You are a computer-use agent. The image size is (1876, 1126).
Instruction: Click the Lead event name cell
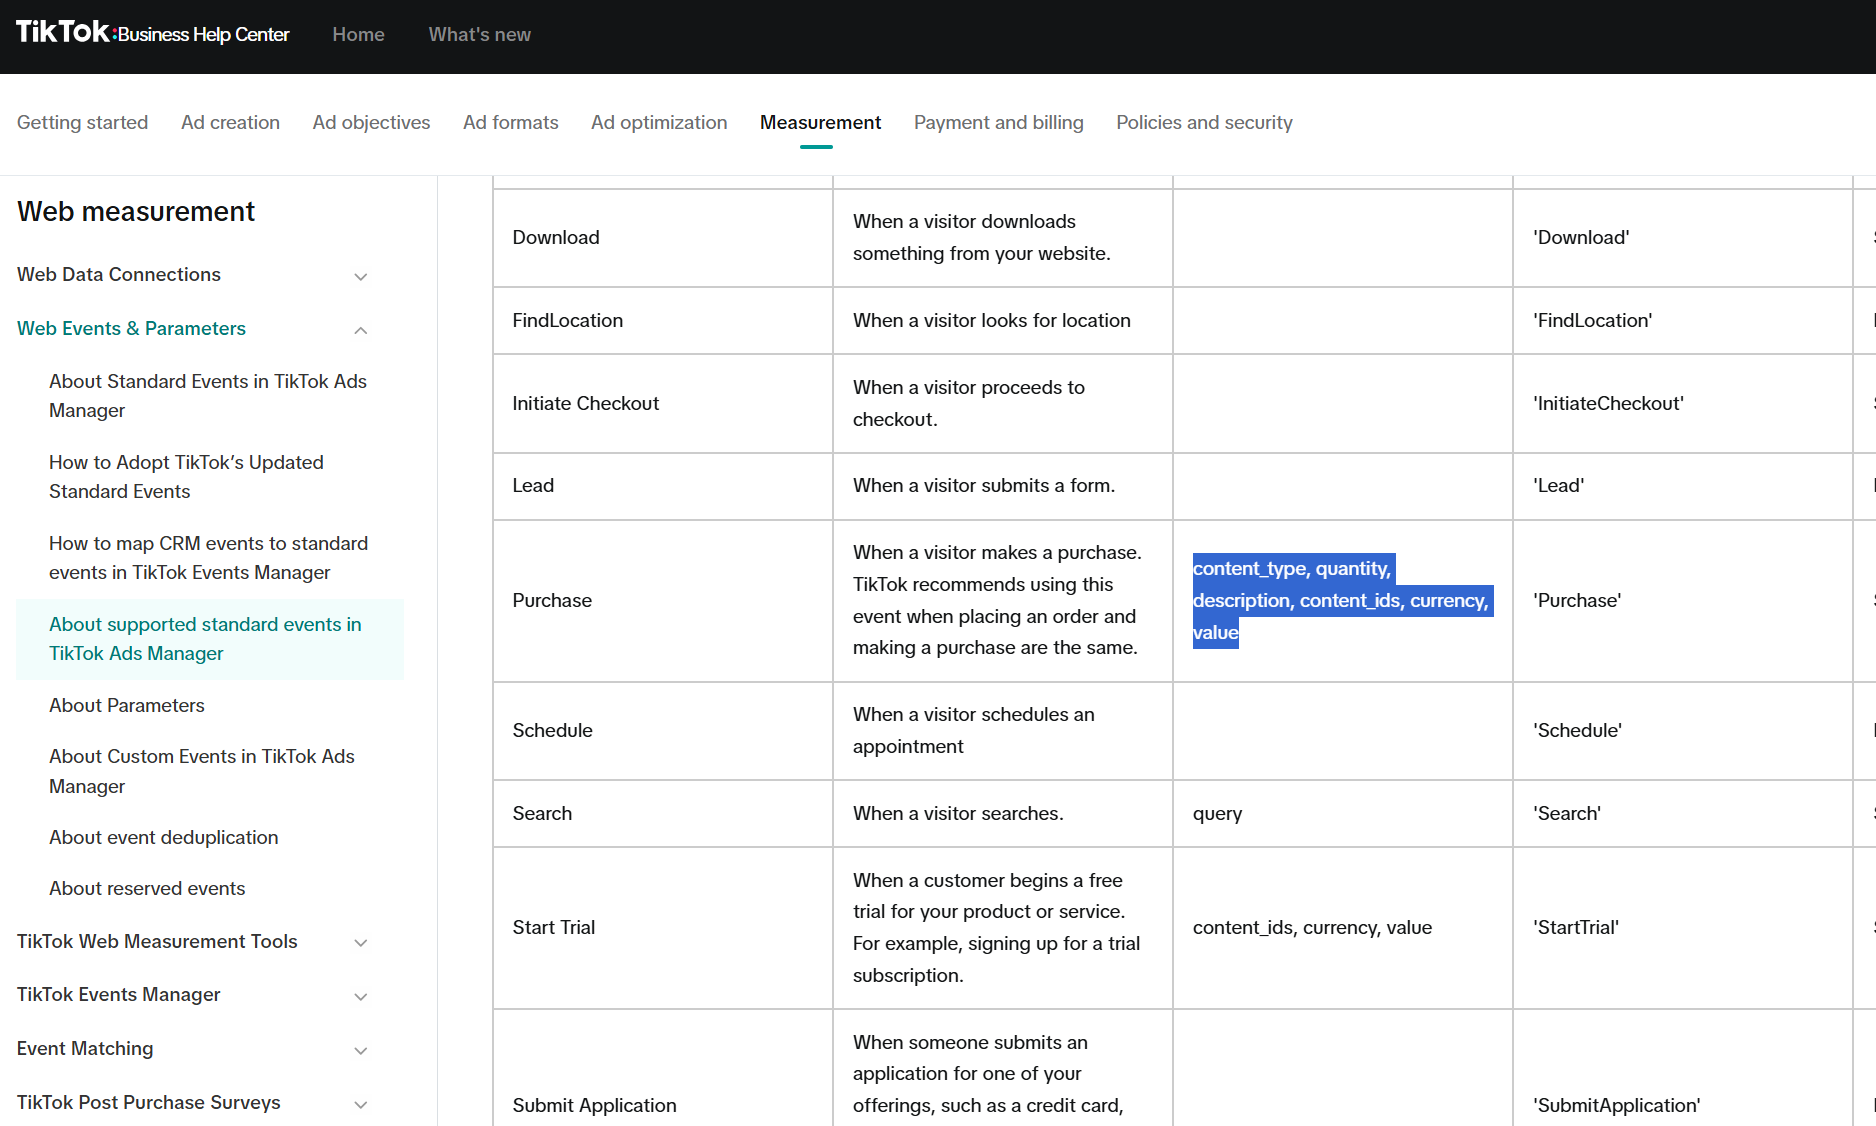[x=663, y=486]
